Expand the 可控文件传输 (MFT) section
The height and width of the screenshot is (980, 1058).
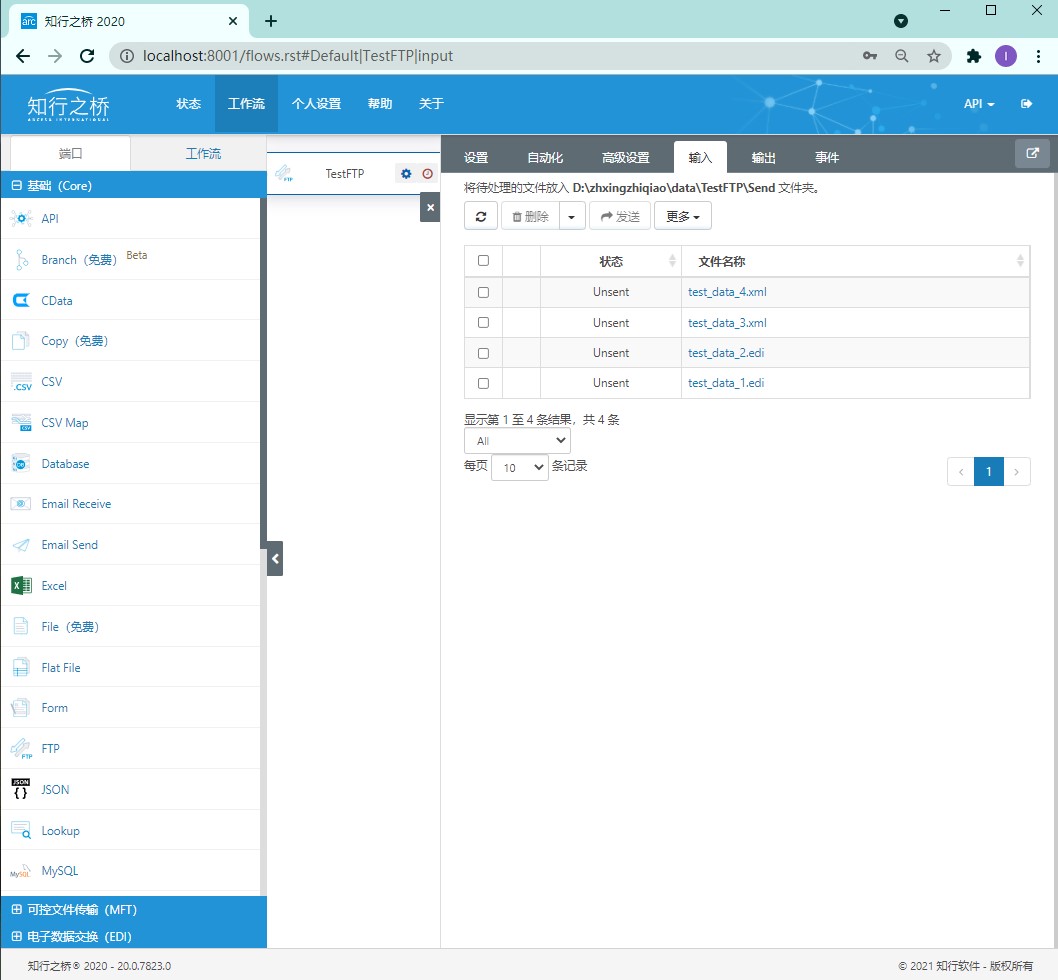tap(16, 910)
